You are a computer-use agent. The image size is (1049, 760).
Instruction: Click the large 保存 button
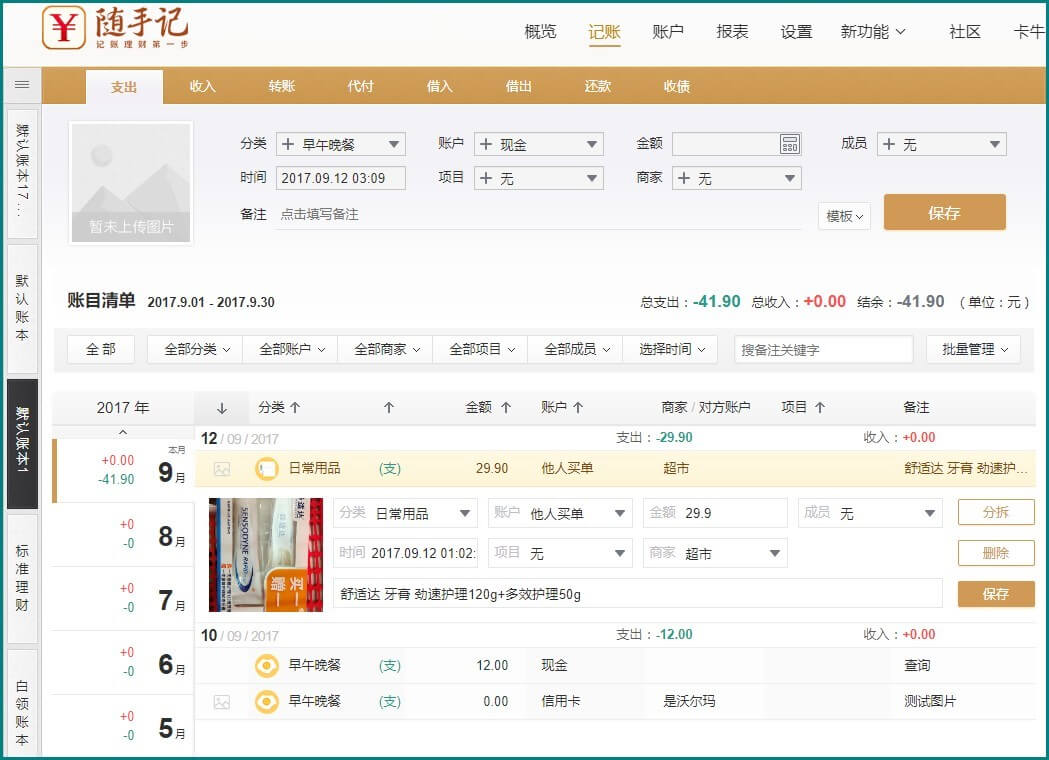944,213
